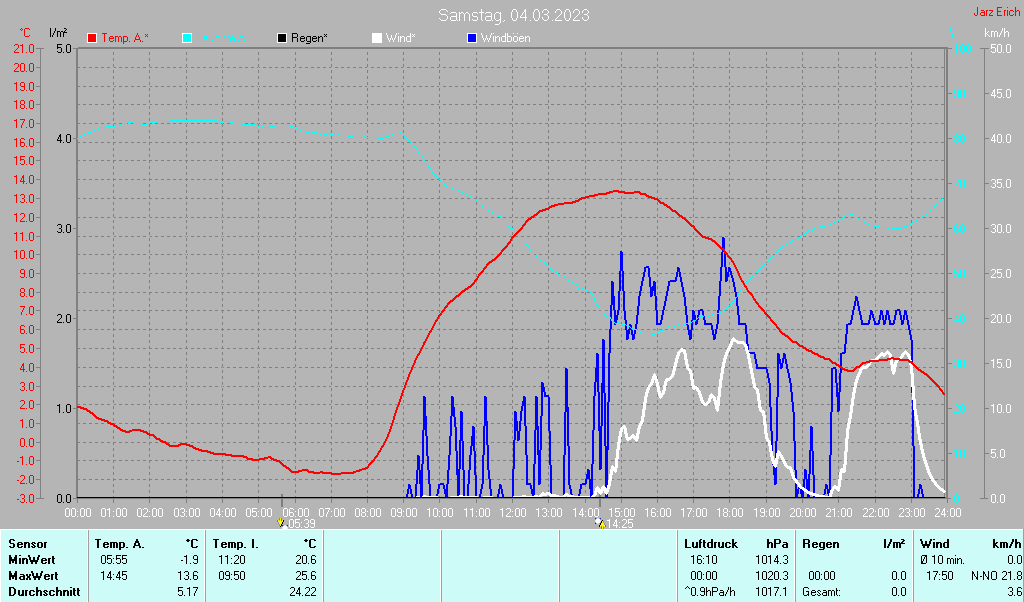Click the 'Regen' column header in the table
The width and height of the screenshot is (1024, 602).
[821, 544]
